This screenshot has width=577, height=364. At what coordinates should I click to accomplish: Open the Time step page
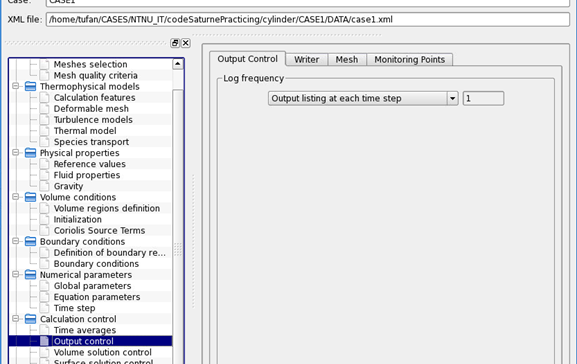pos(74,308)
